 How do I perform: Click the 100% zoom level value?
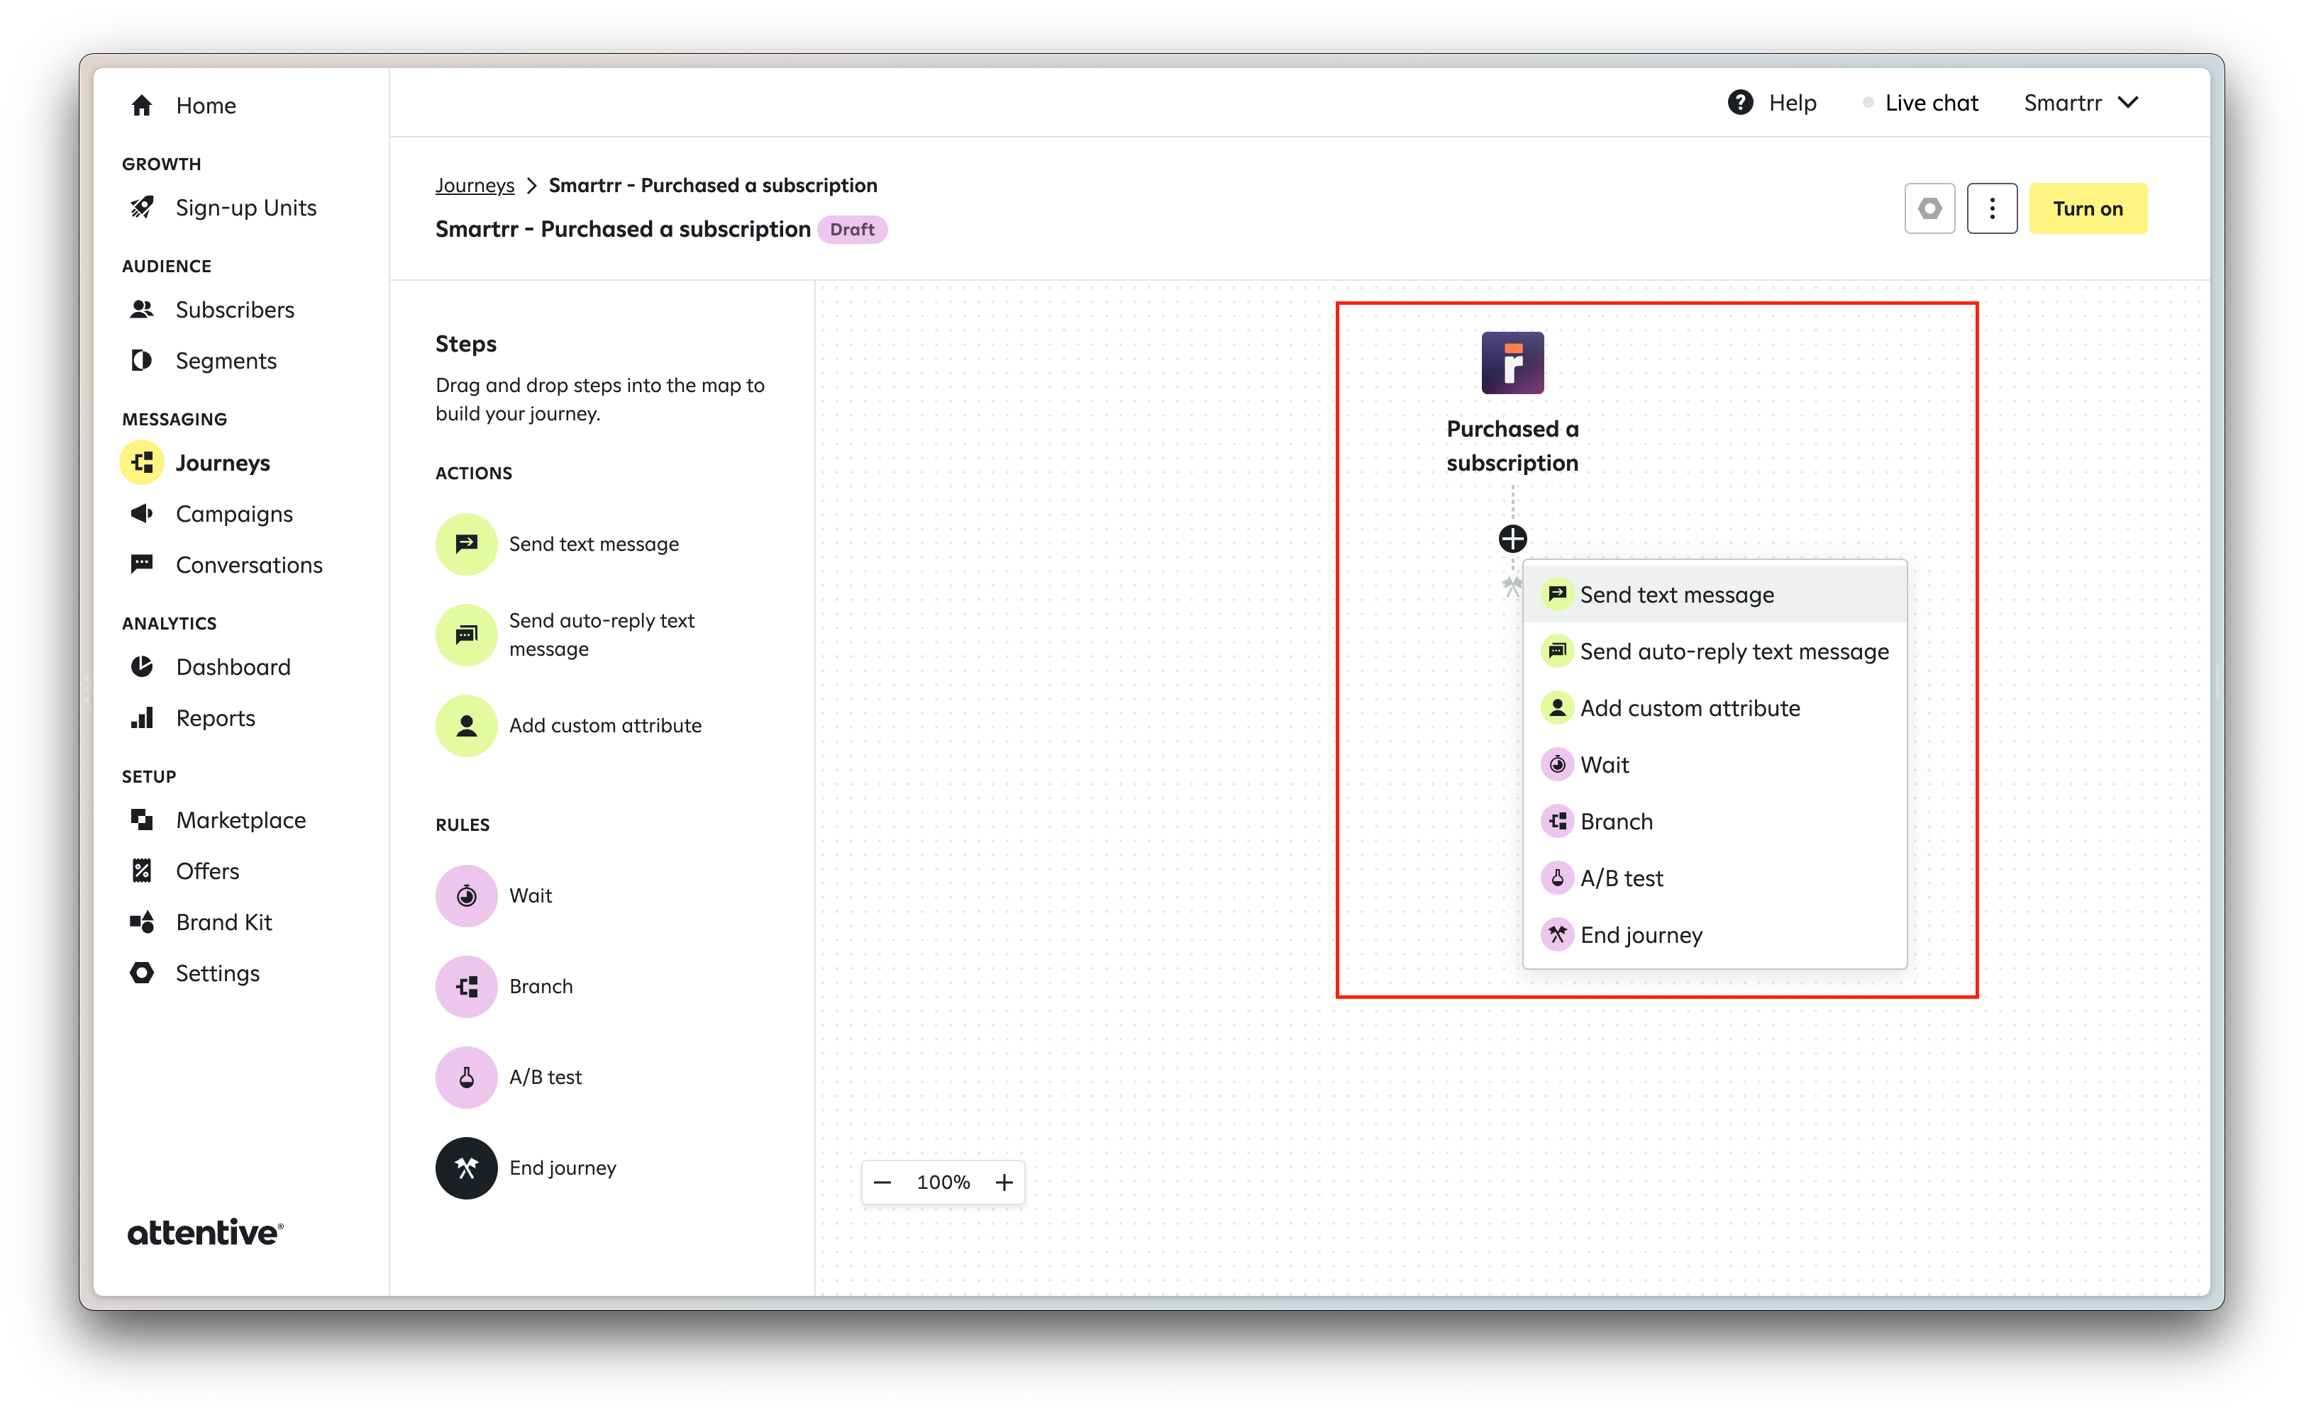[943, 1182]
